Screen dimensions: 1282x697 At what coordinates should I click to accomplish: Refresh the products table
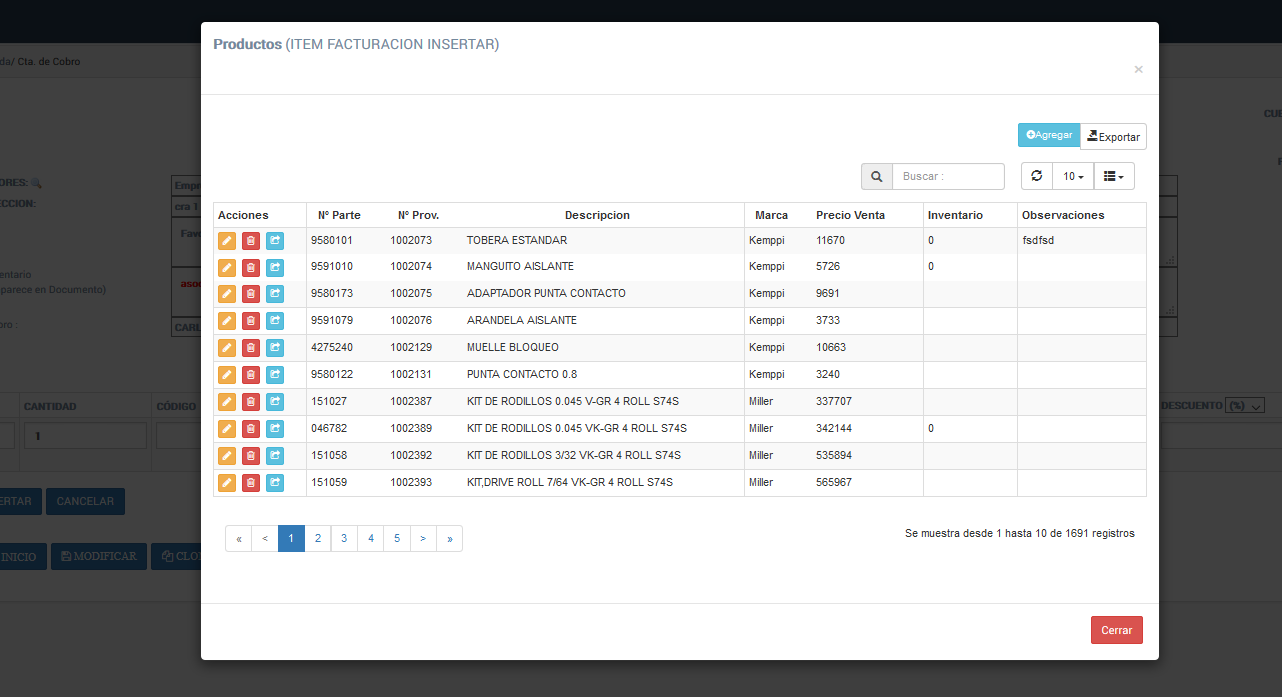pos(1036,176)
